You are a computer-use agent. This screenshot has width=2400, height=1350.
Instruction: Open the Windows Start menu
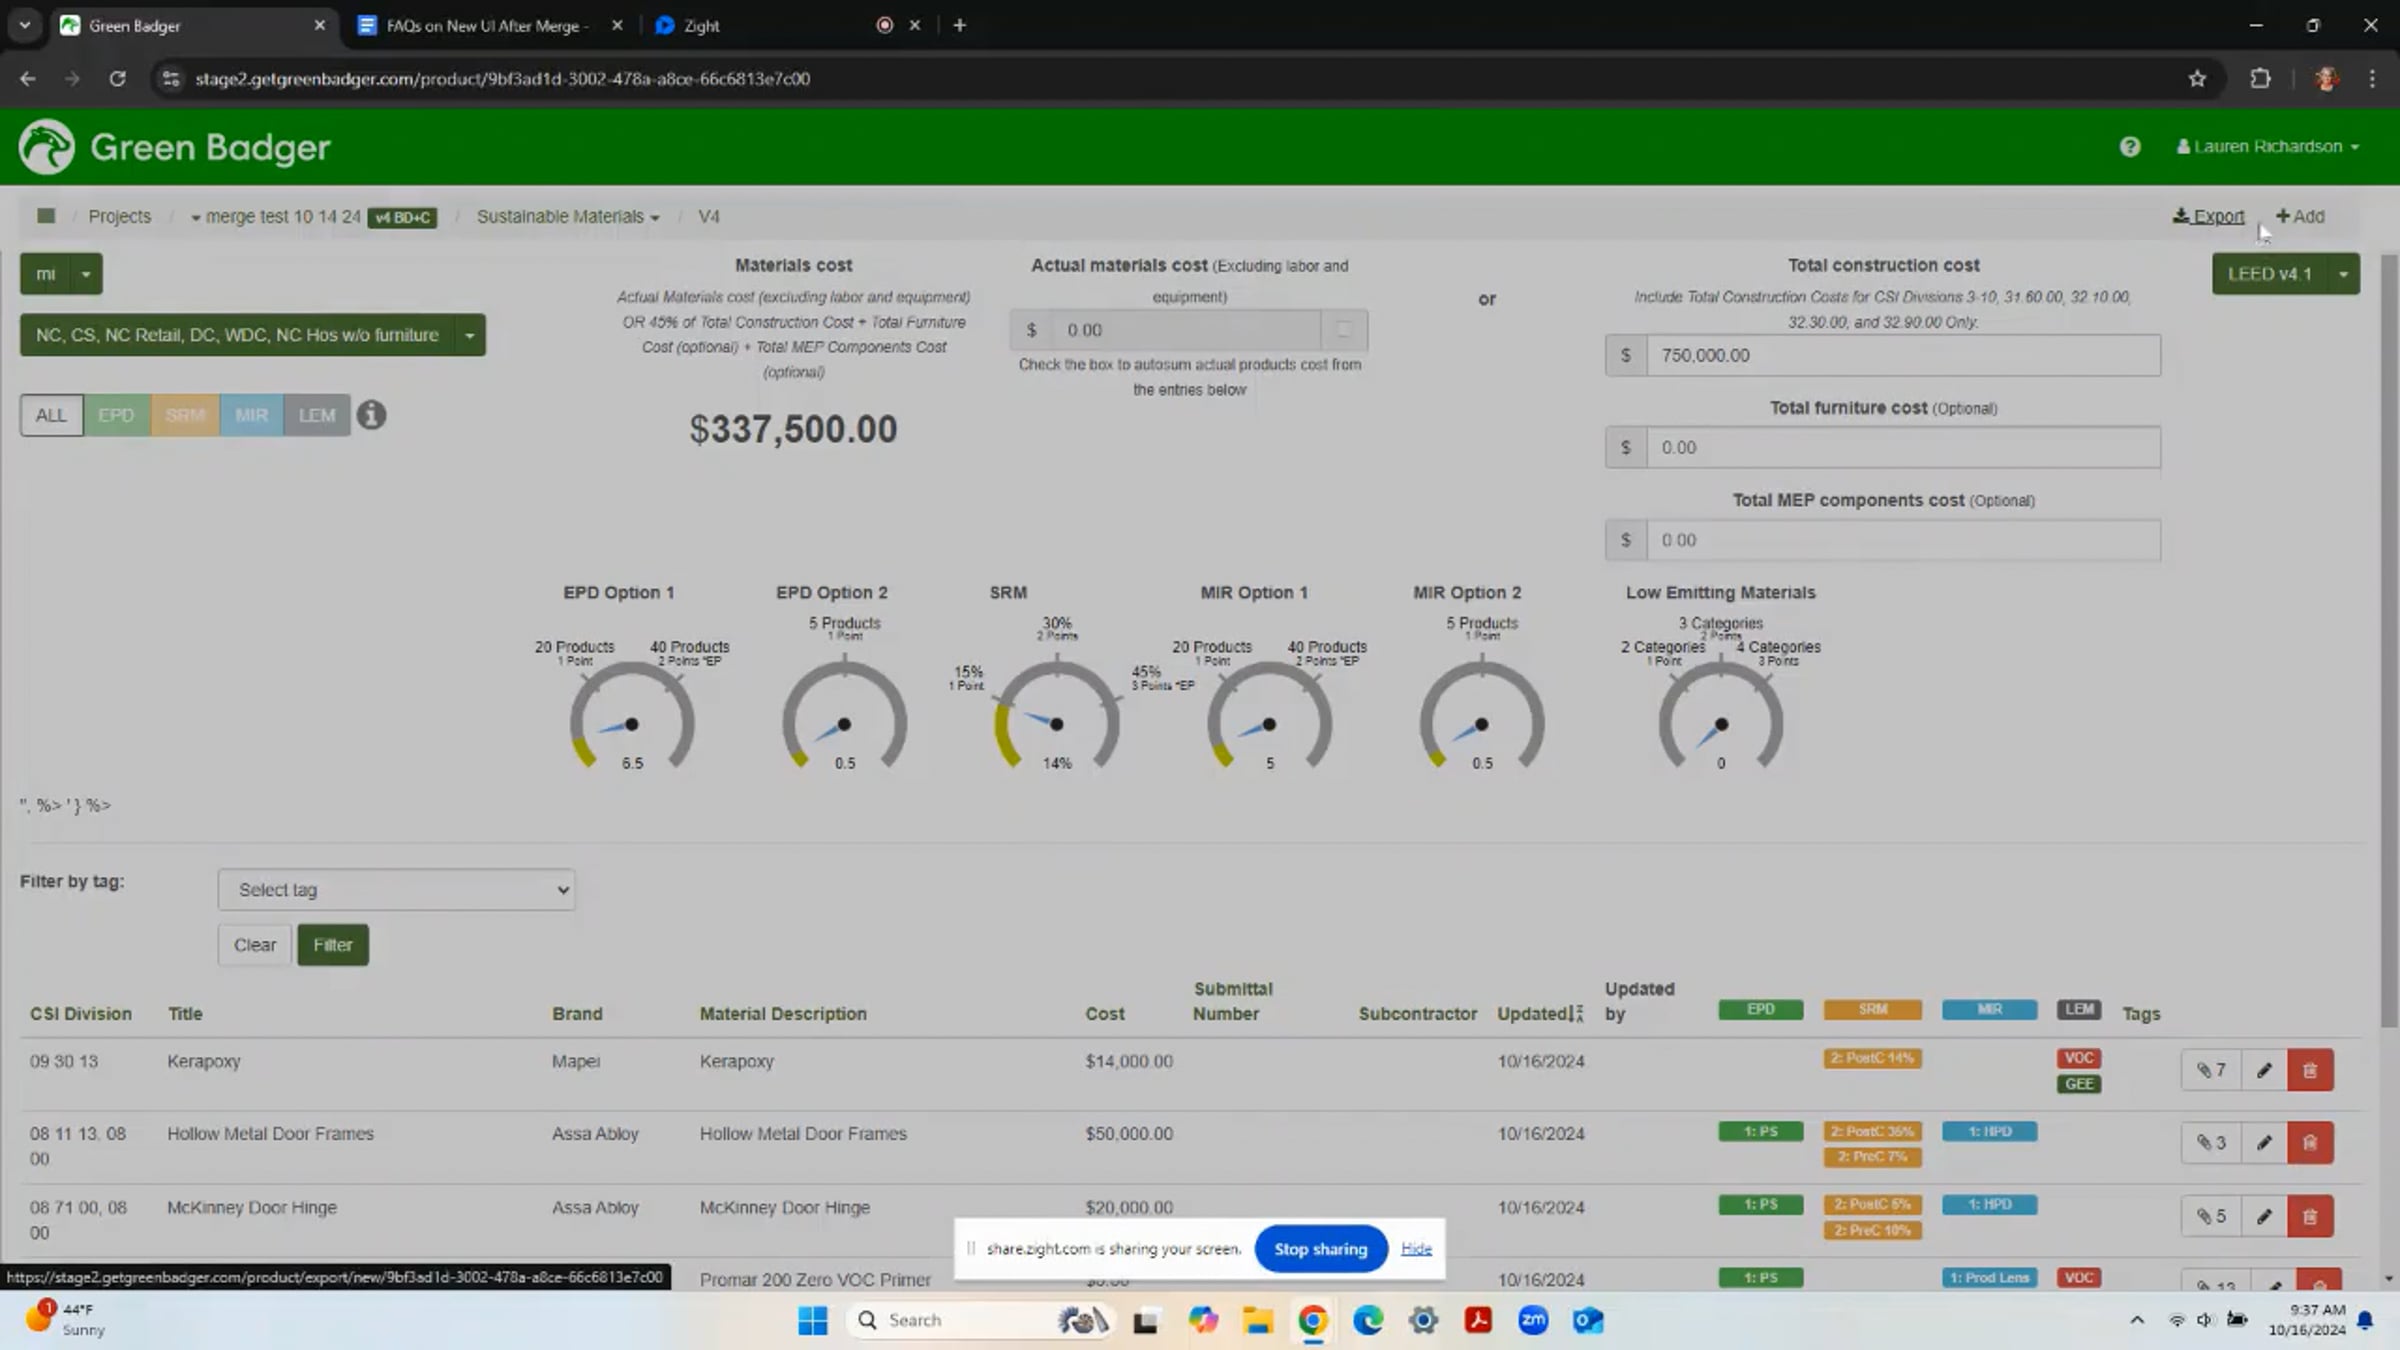813,1321
